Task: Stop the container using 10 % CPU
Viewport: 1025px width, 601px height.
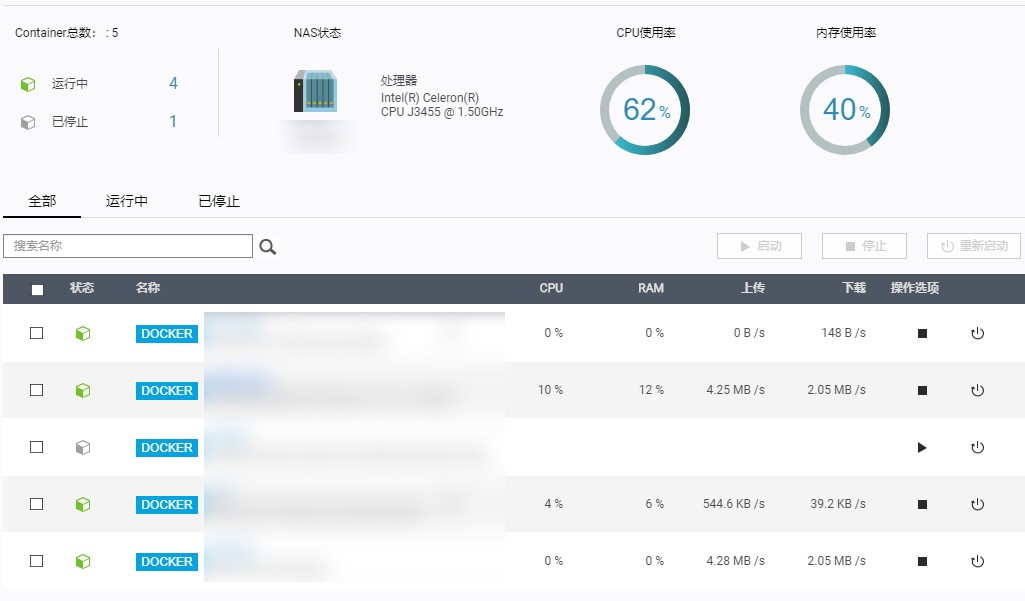Action: (x=922, y=391)
